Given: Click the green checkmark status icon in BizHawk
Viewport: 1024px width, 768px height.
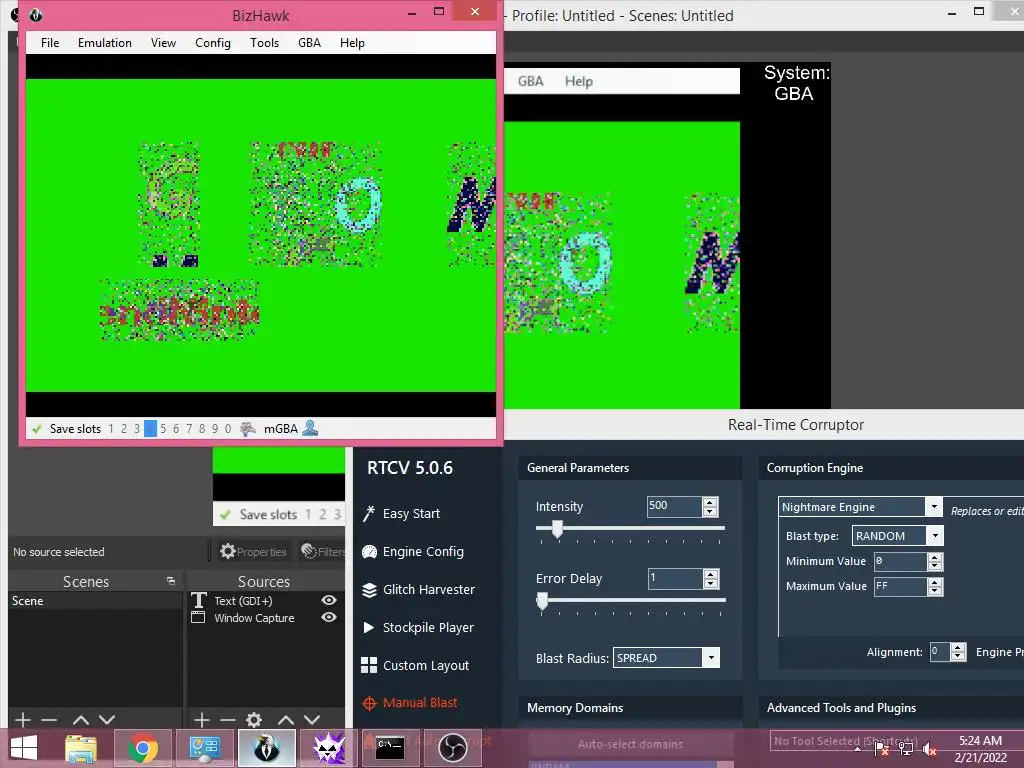Looking at the screenshot, I should [37, 429].
